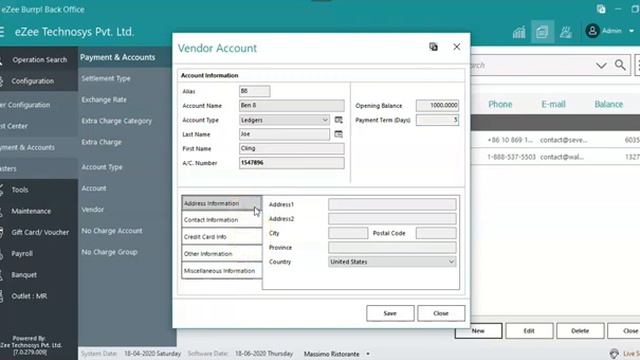Select the Vendor menu item

(x=93, y=209)
